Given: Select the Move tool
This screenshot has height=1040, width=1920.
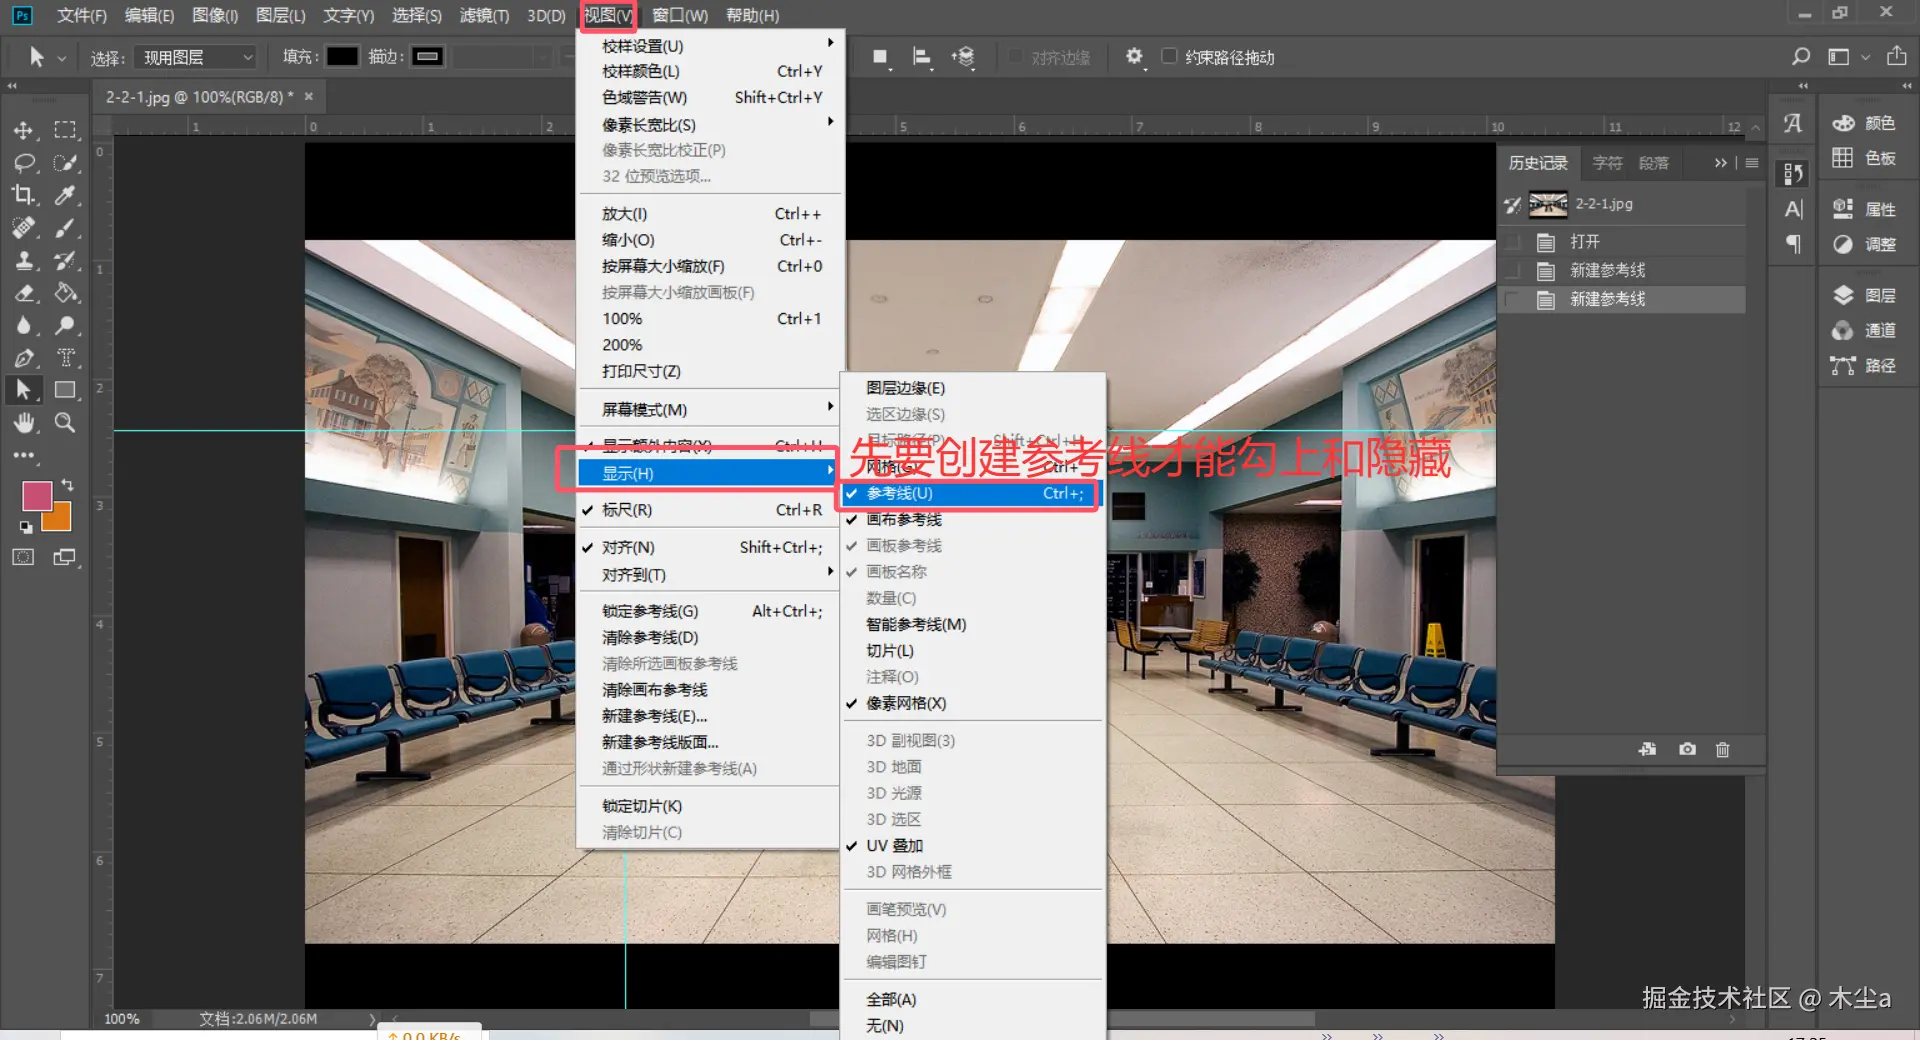Looking at the screenshot, I should 23,130.
